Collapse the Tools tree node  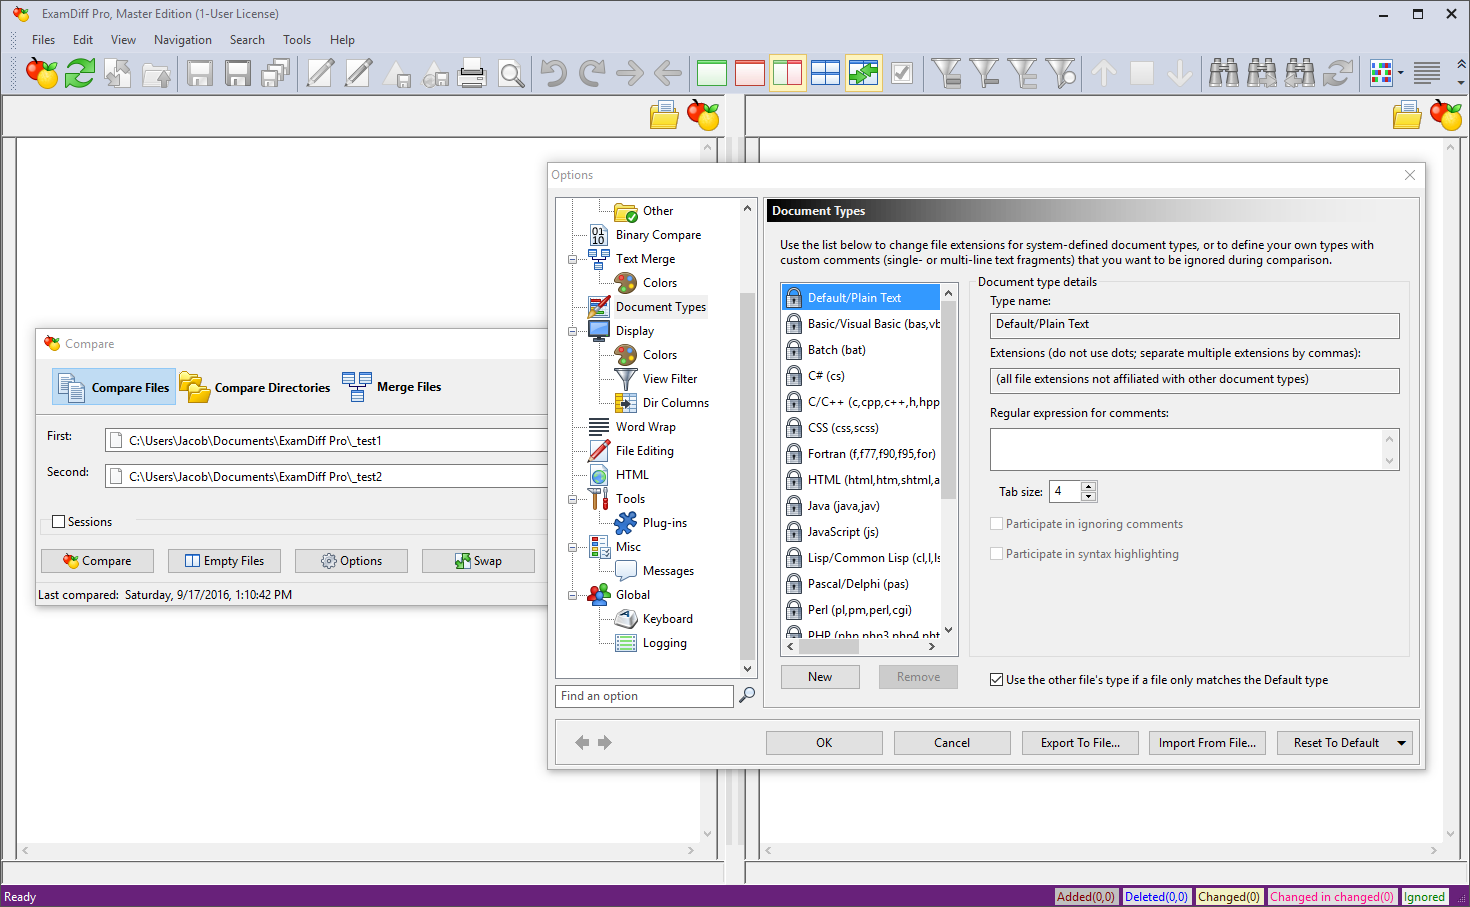(573, 499)
